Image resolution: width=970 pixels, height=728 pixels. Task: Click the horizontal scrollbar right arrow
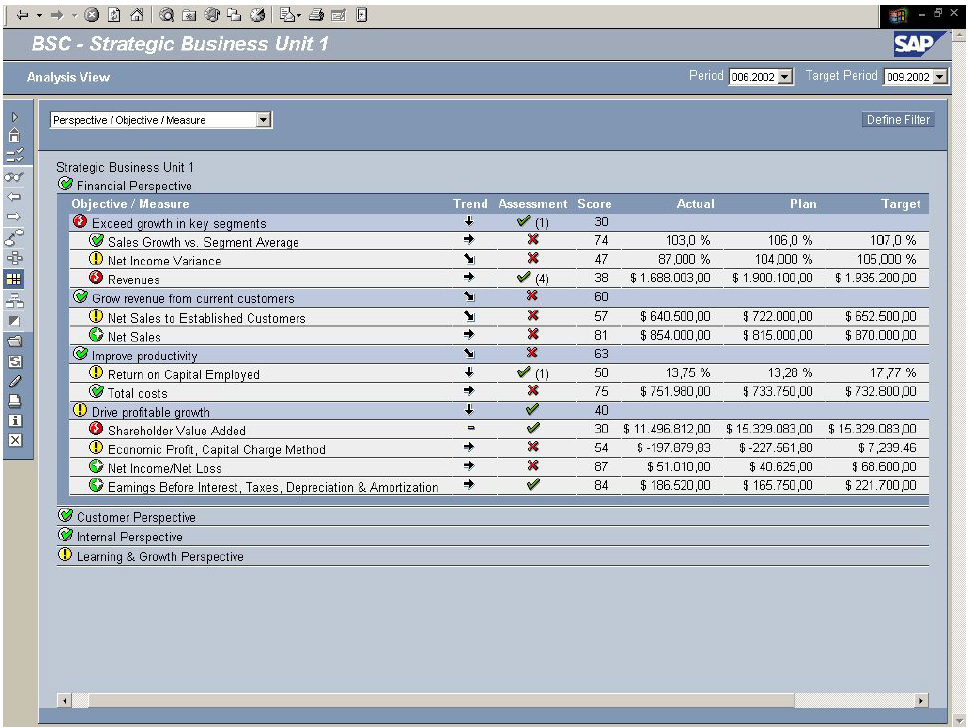pos(921,700)
